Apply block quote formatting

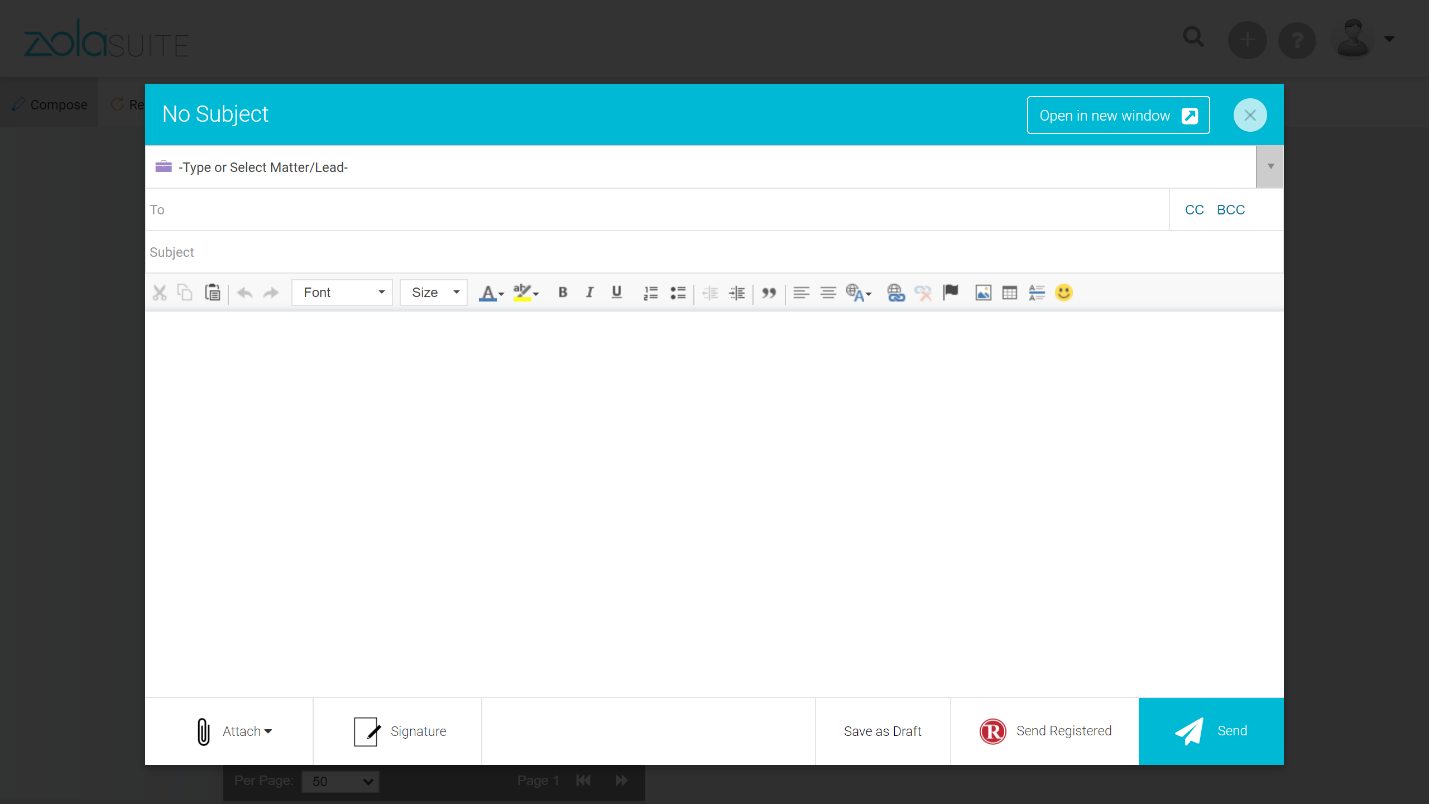[769, 293]
